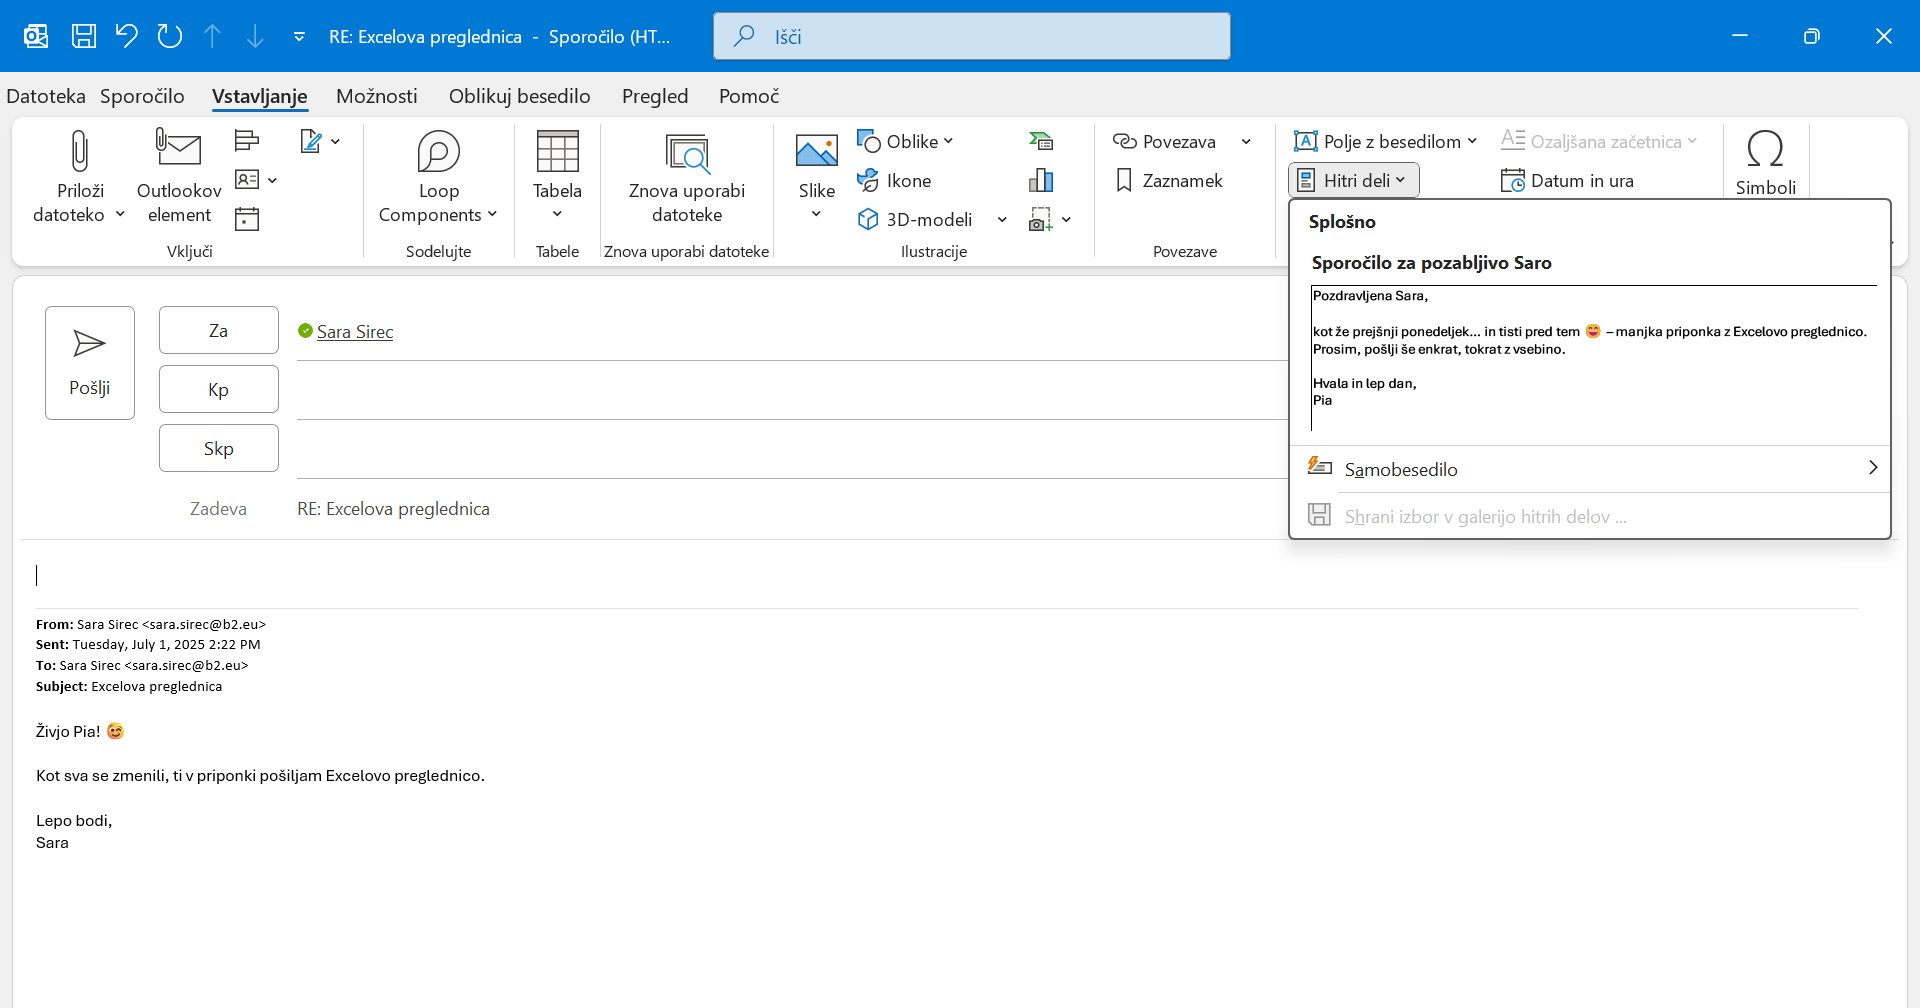Viewport: 1920px width, 1008px height.
Task: Open the Možnosti tab
Action: click(377, 96)
